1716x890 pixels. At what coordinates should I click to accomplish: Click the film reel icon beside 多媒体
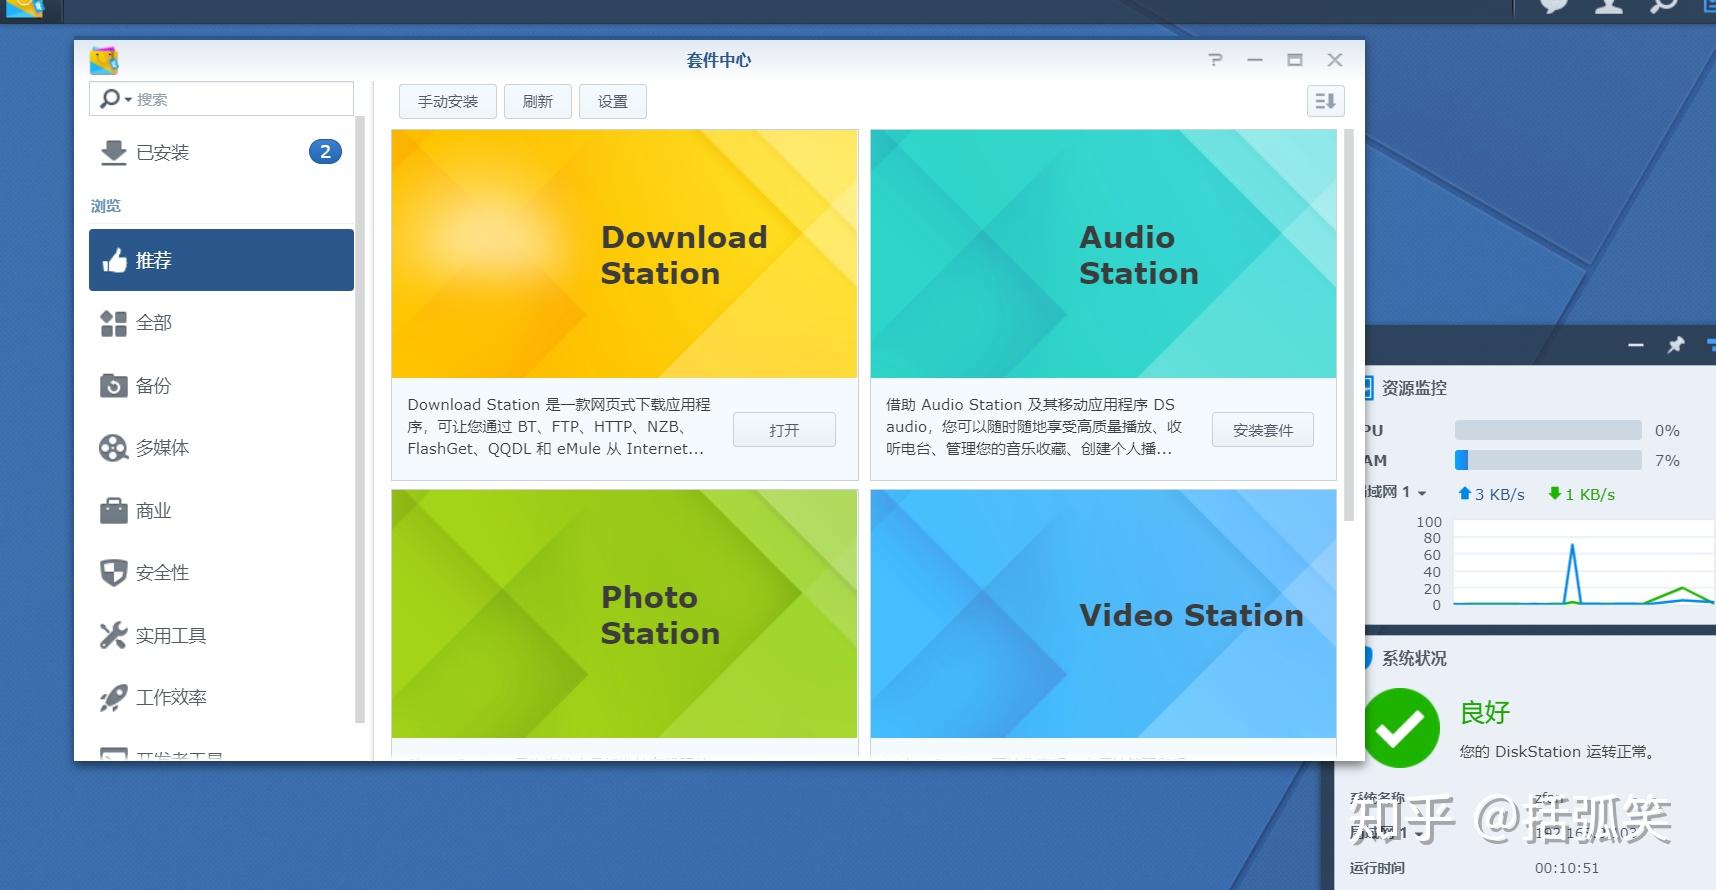click(x=113, y=448)
